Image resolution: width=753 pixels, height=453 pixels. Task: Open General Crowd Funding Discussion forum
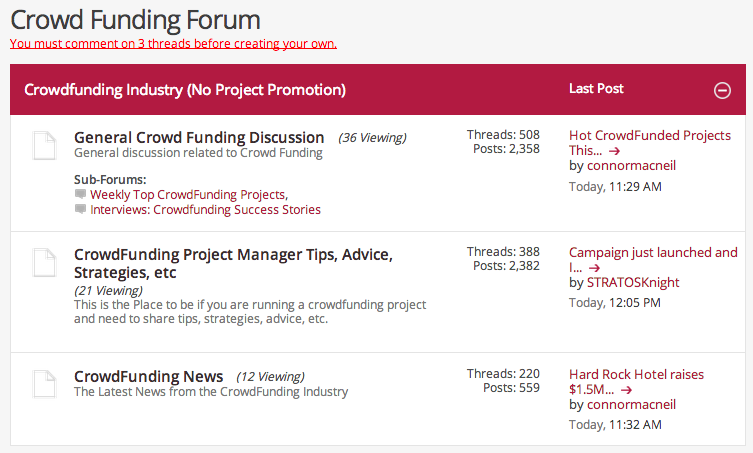point(199,138)
